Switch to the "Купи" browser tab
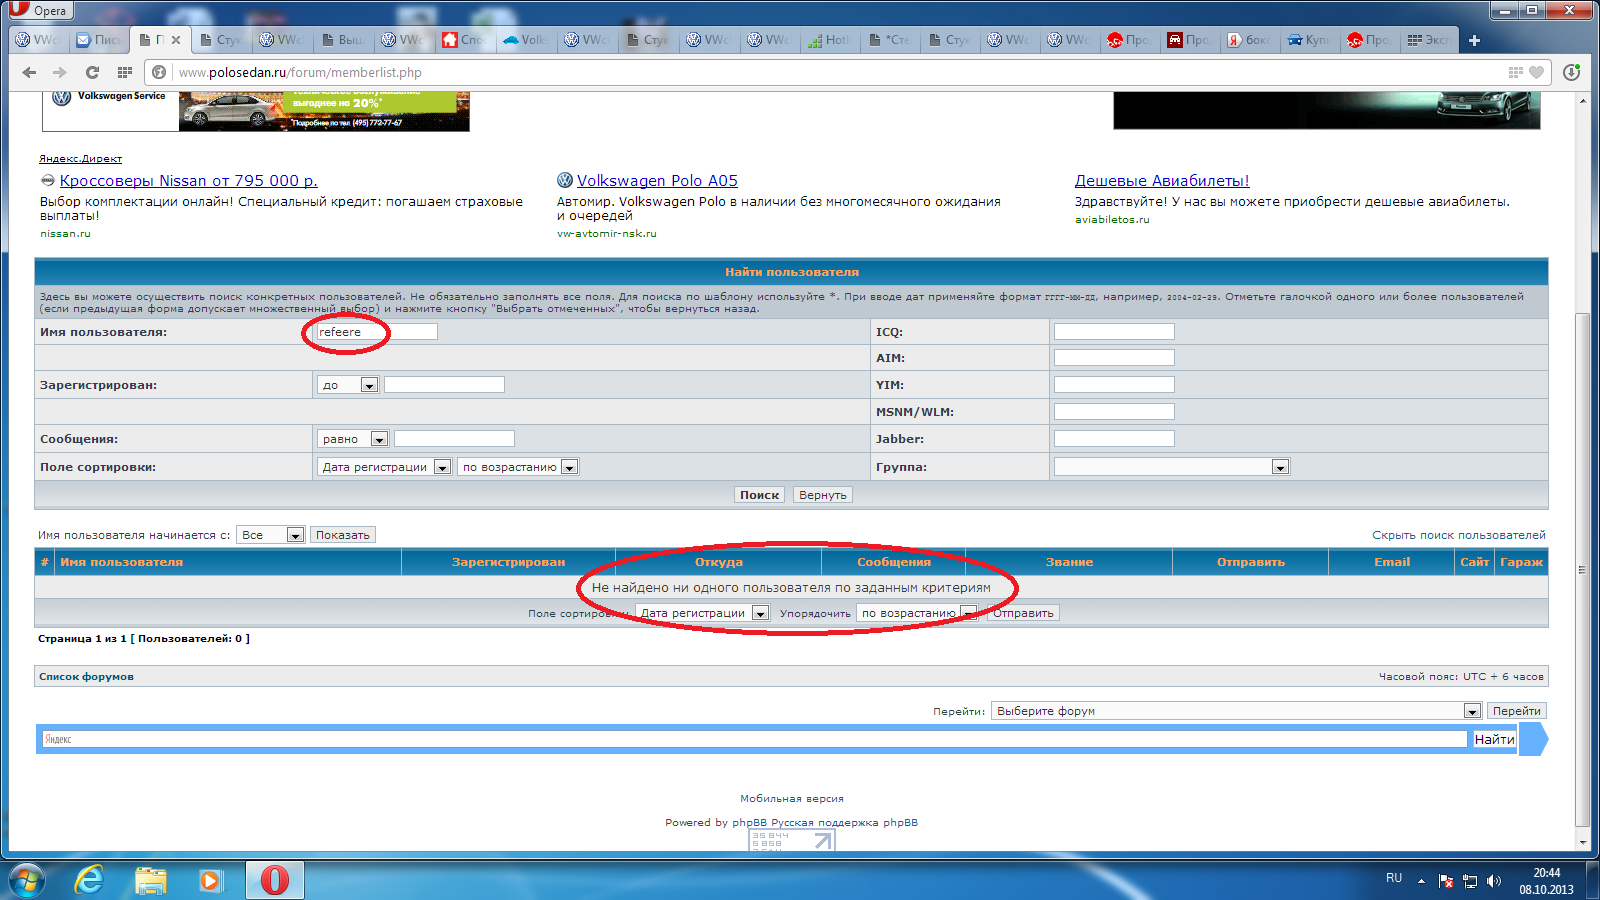This screenshot has width=1600, height=900. 1309,40
